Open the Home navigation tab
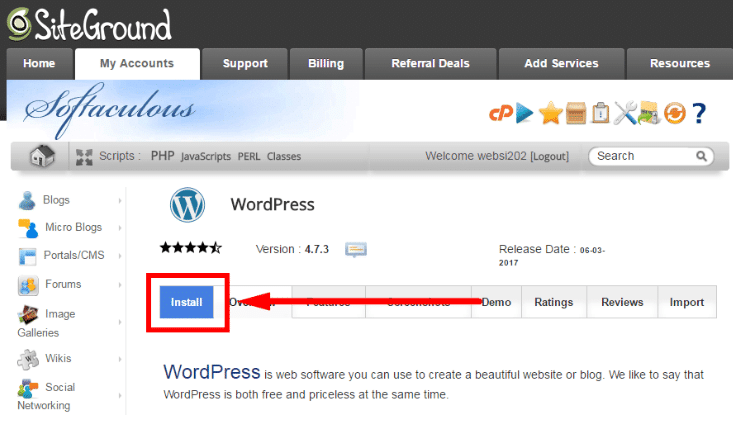733x422 pixels. pyautogui.click(x=39, y=64)
